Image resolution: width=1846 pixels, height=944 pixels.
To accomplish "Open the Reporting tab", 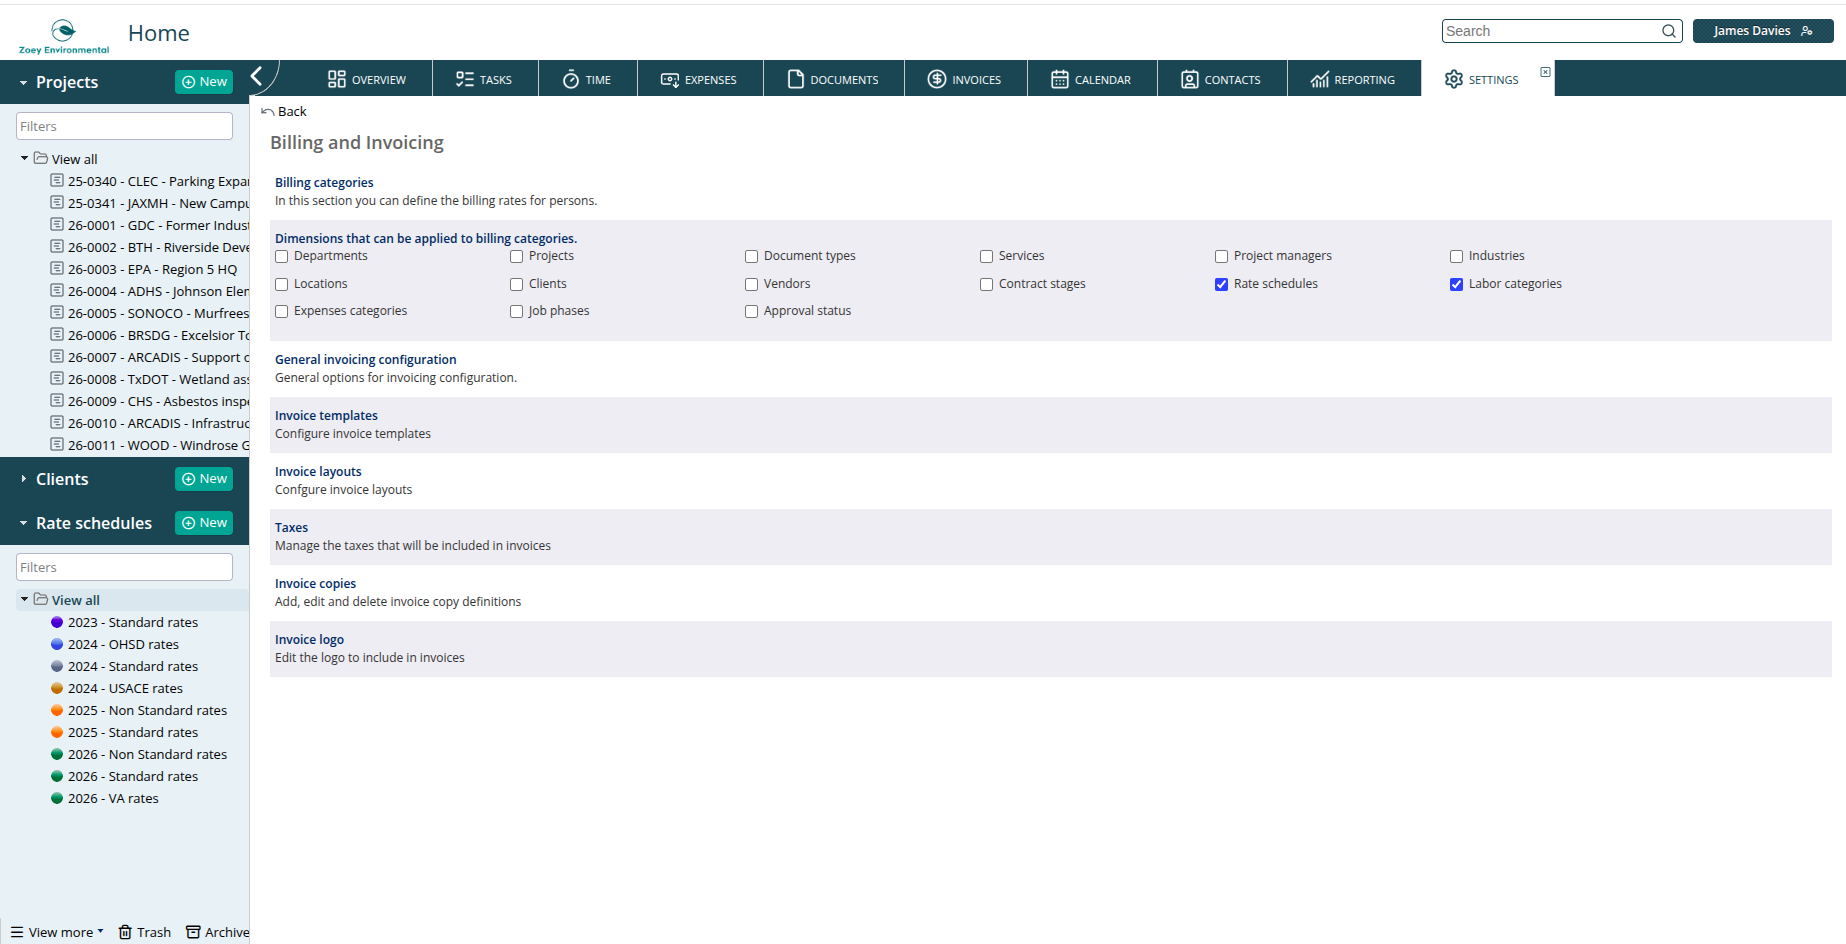I will click(1353, 79).
